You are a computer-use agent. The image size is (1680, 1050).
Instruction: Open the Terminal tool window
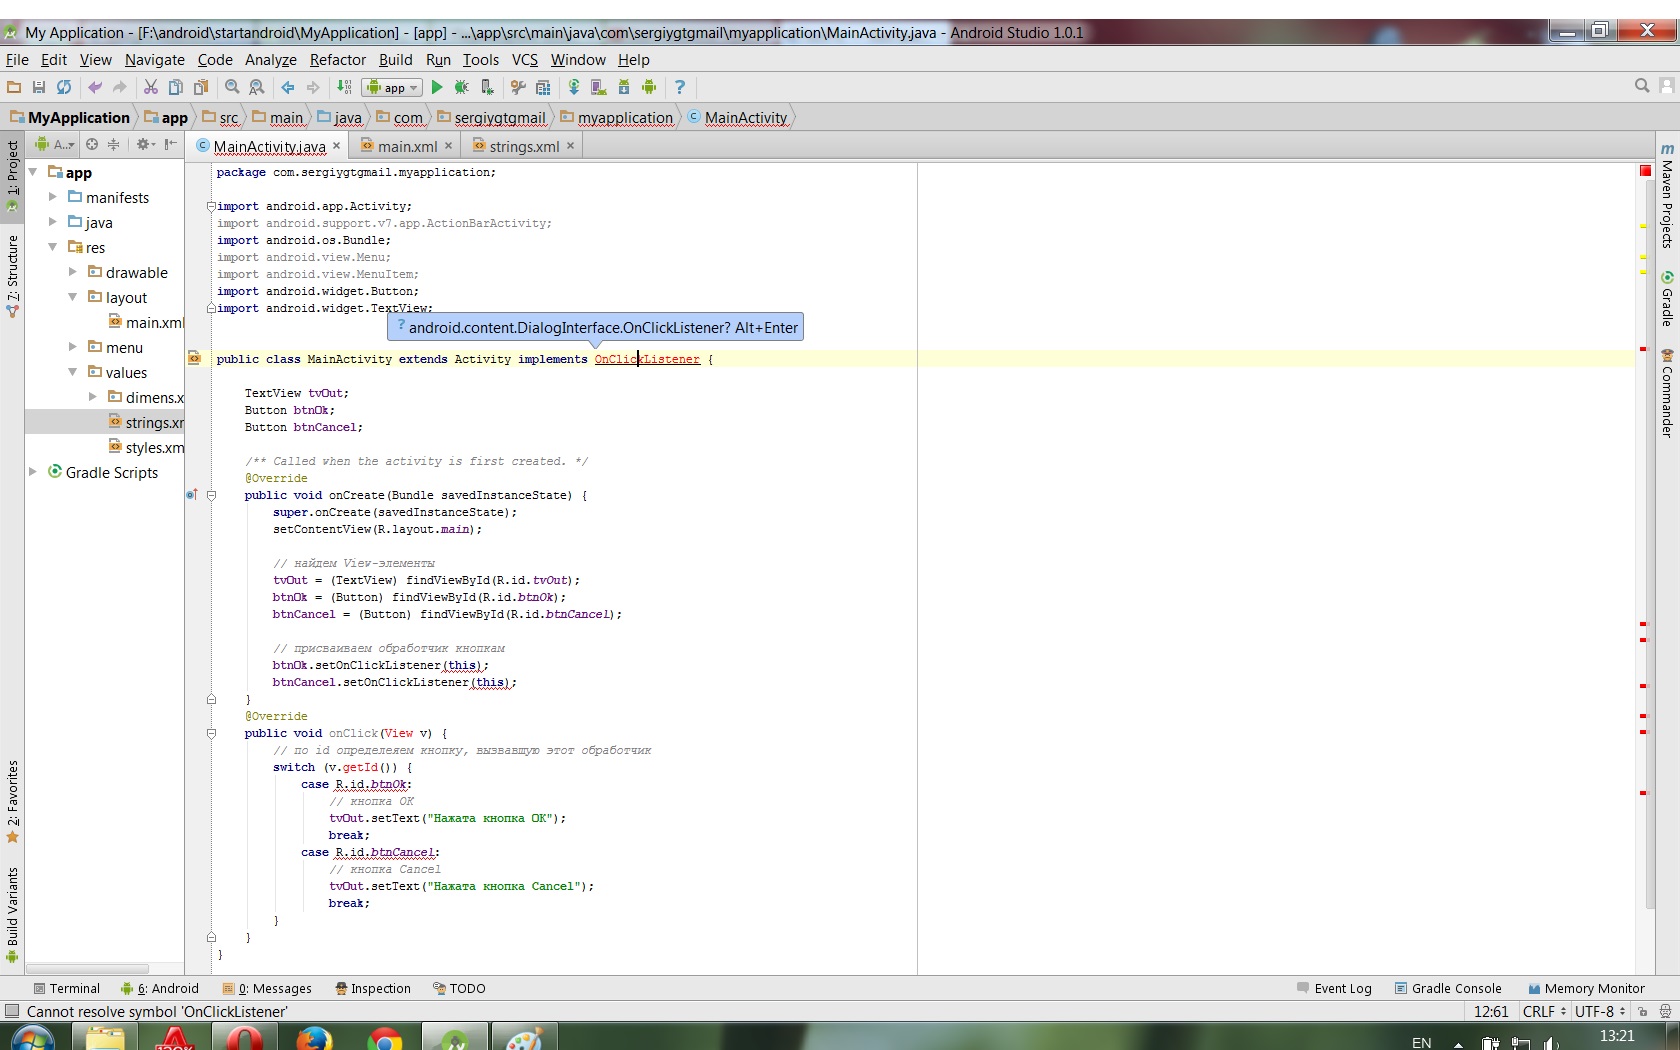tap(67, 988)
